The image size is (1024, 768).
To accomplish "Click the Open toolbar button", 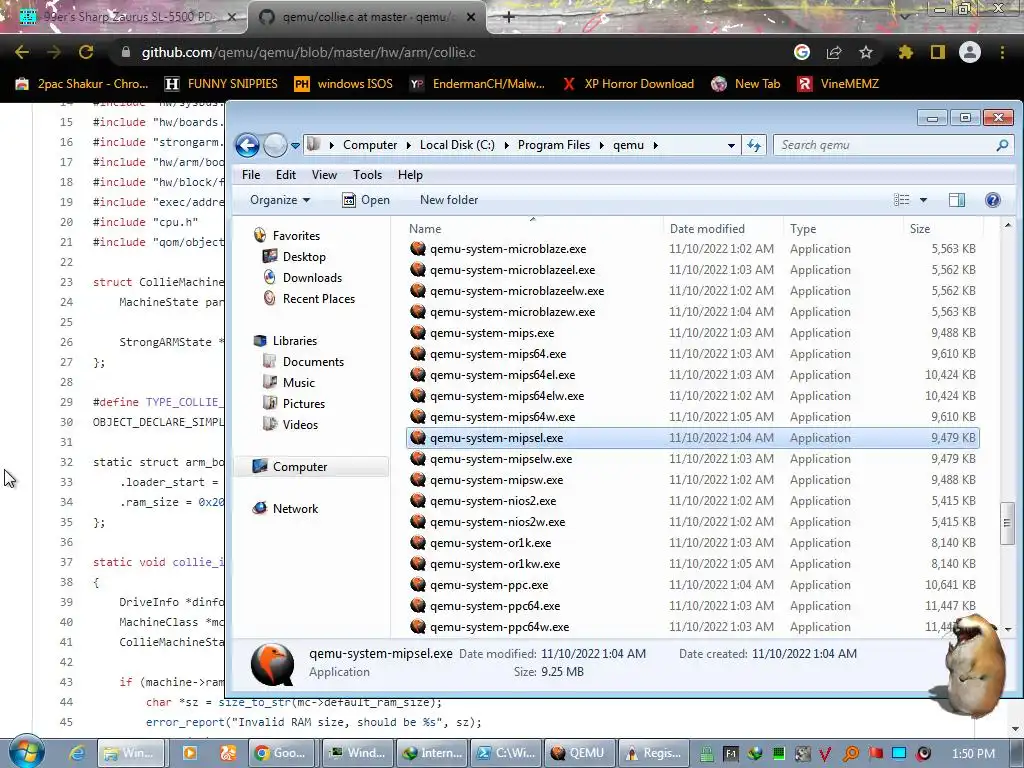I will click(366, 200).
